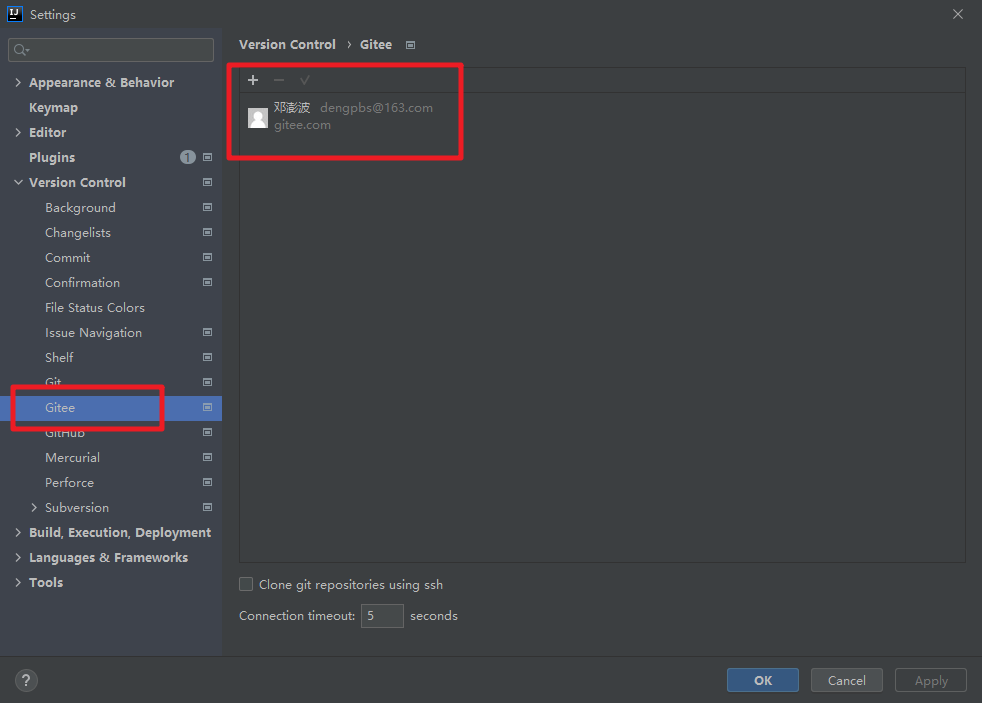Click the project icon on Confirmation row
Screen dimensions: 982x703
pyautogui.click(x=207, y=282)
